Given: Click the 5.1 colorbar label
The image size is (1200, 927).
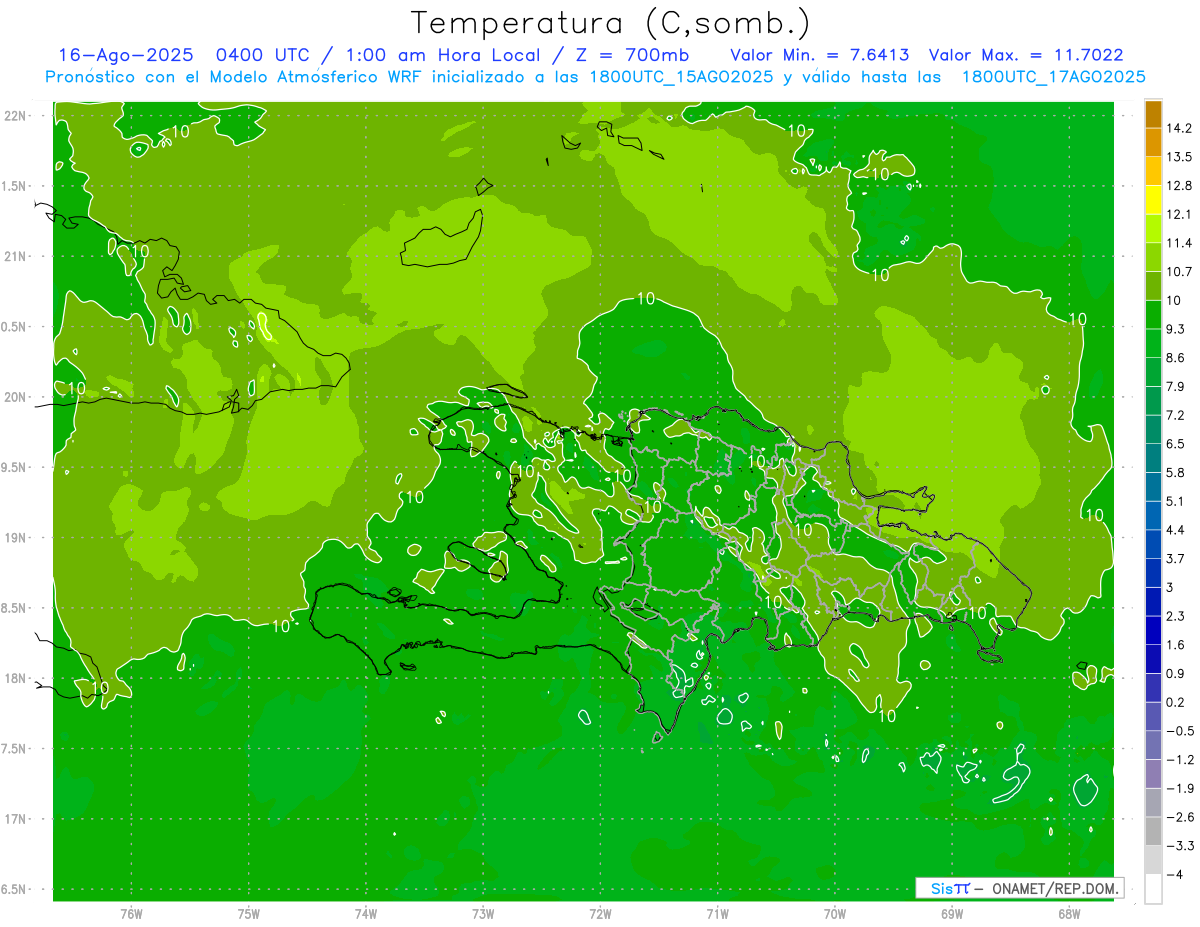Looking at the screenshot, I should click(x=1176, y=501).
